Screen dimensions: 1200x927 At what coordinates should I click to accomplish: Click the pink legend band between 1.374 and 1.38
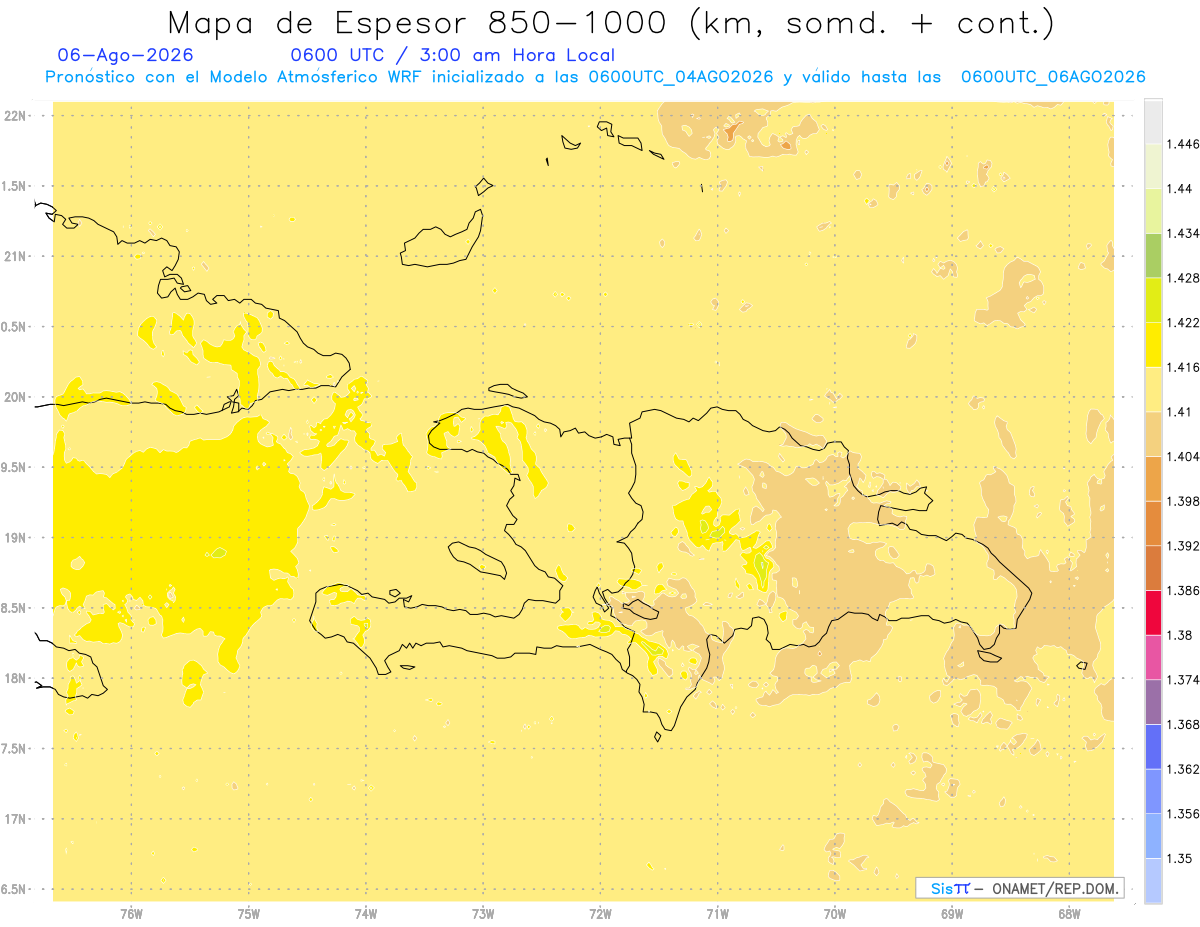(1153, 657)
